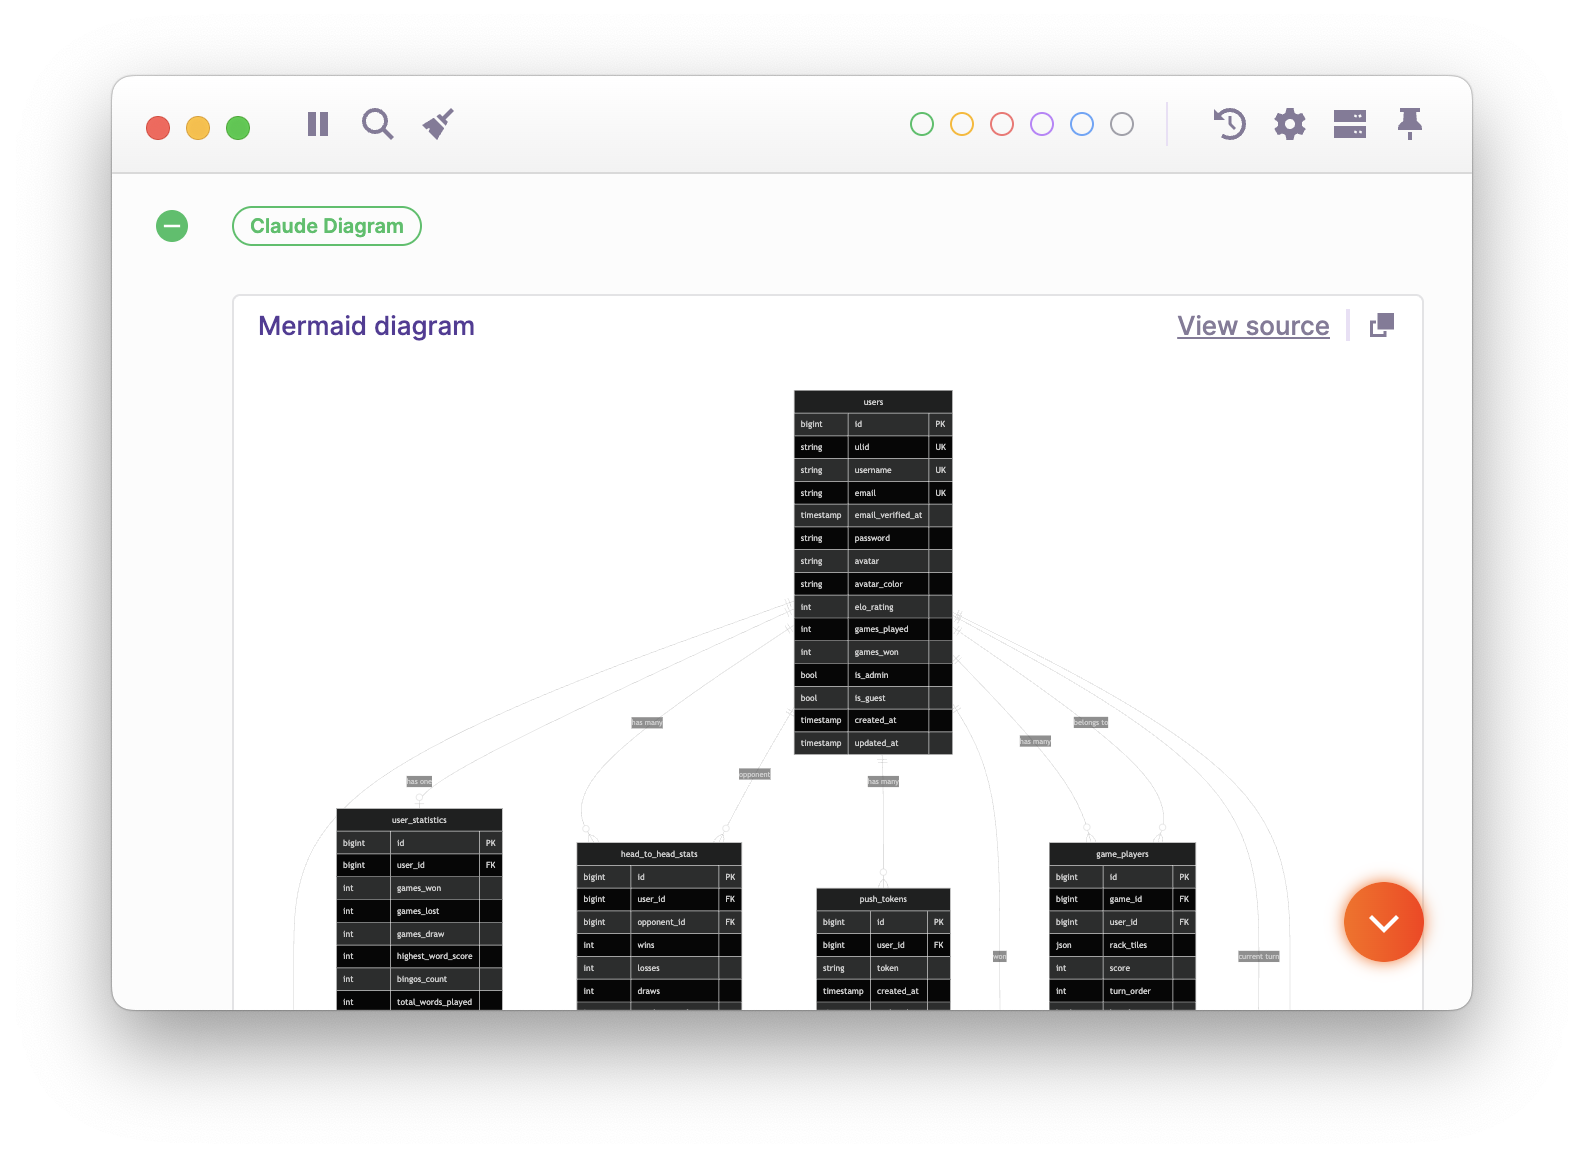
Task: Toggle the red color filter circle
Action: [x=1002, y=124]
